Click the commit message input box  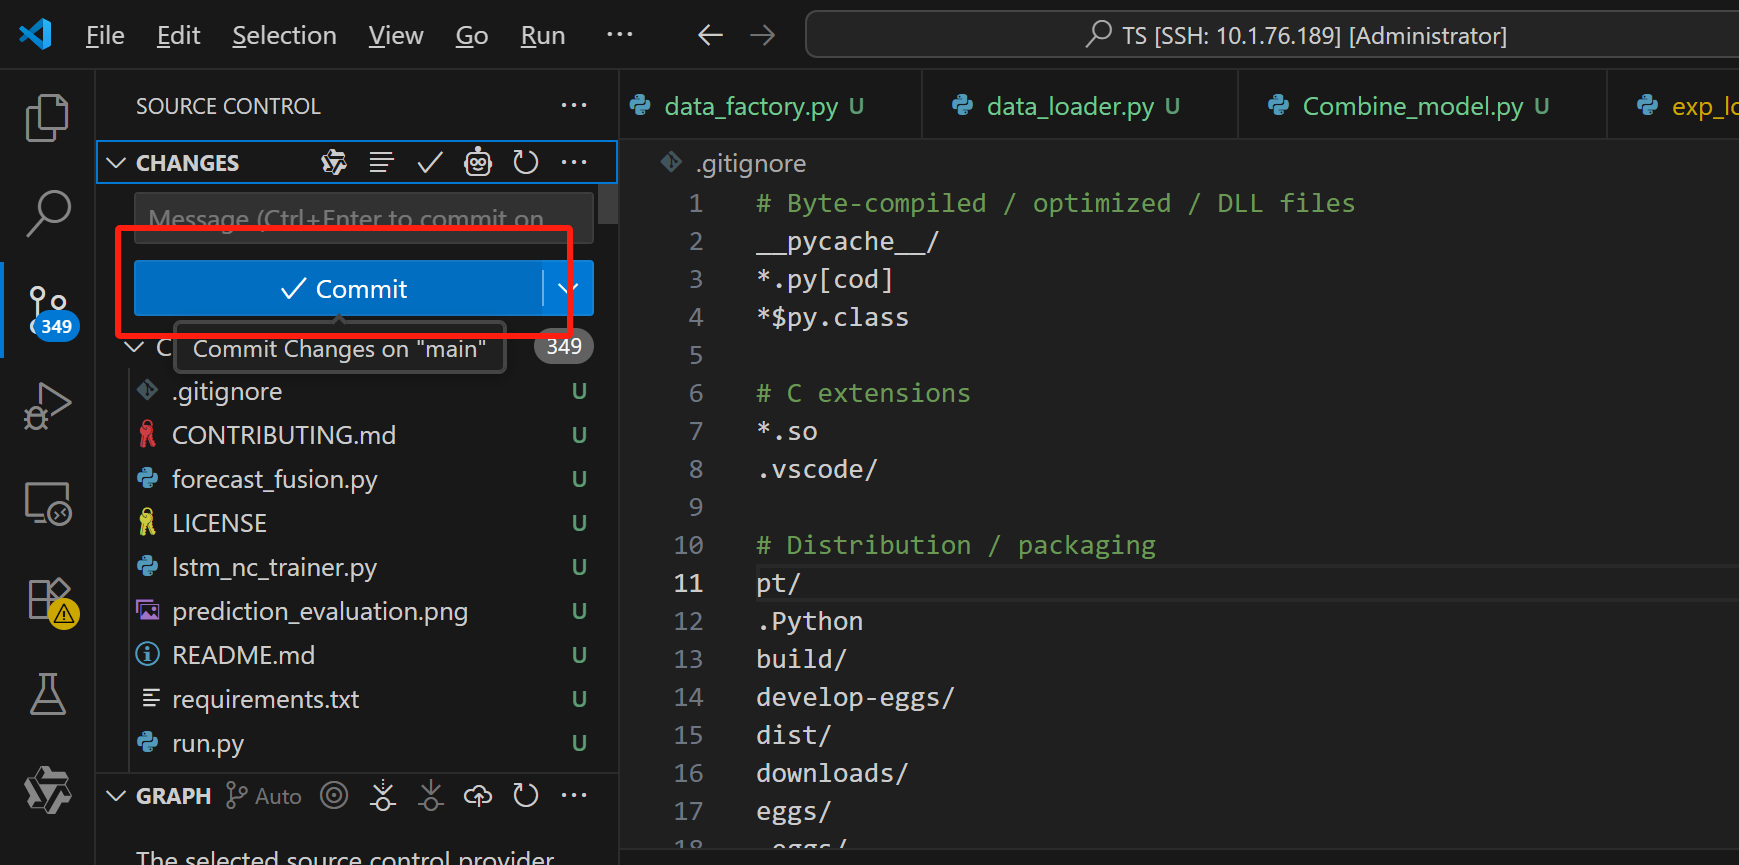pos(364,218)
